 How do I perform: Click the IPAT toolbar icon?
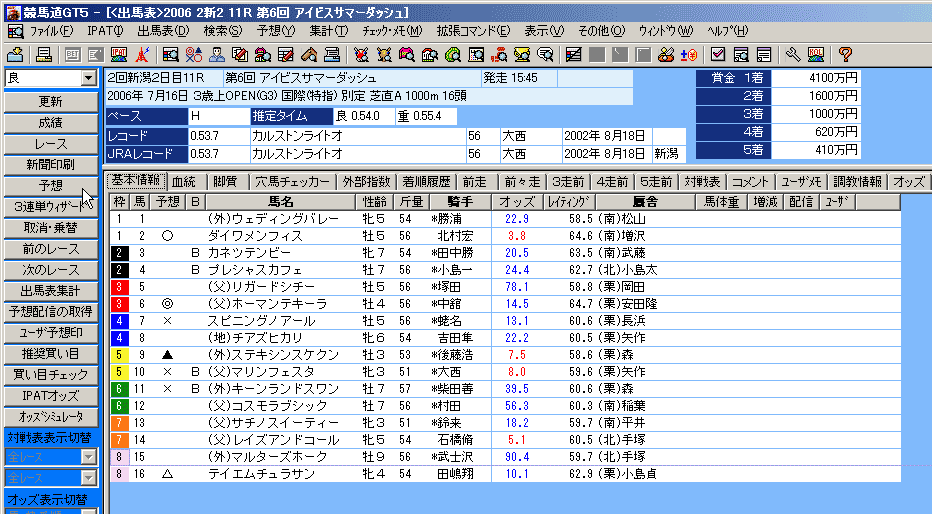(120, 54)
